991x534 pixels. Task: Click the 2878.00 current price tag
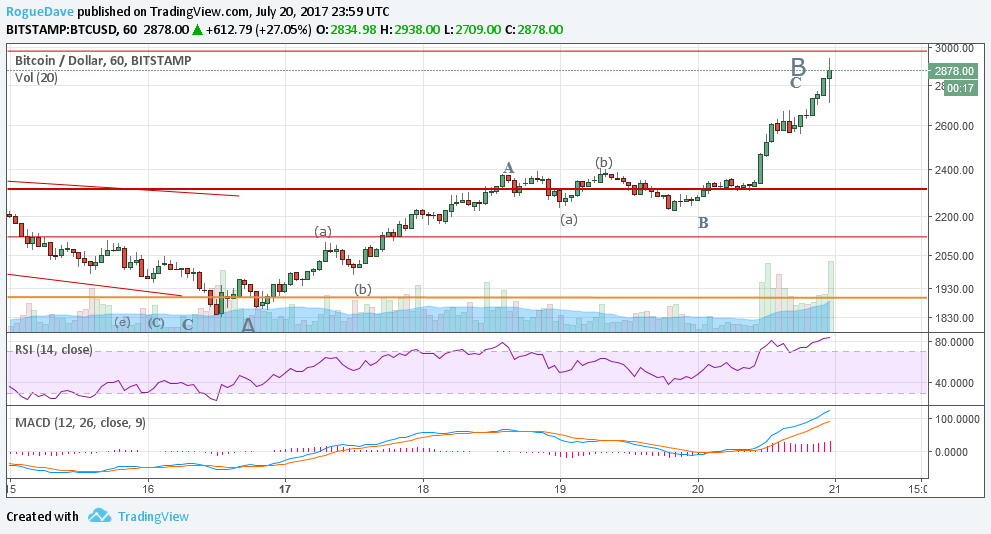coord(954,71)
